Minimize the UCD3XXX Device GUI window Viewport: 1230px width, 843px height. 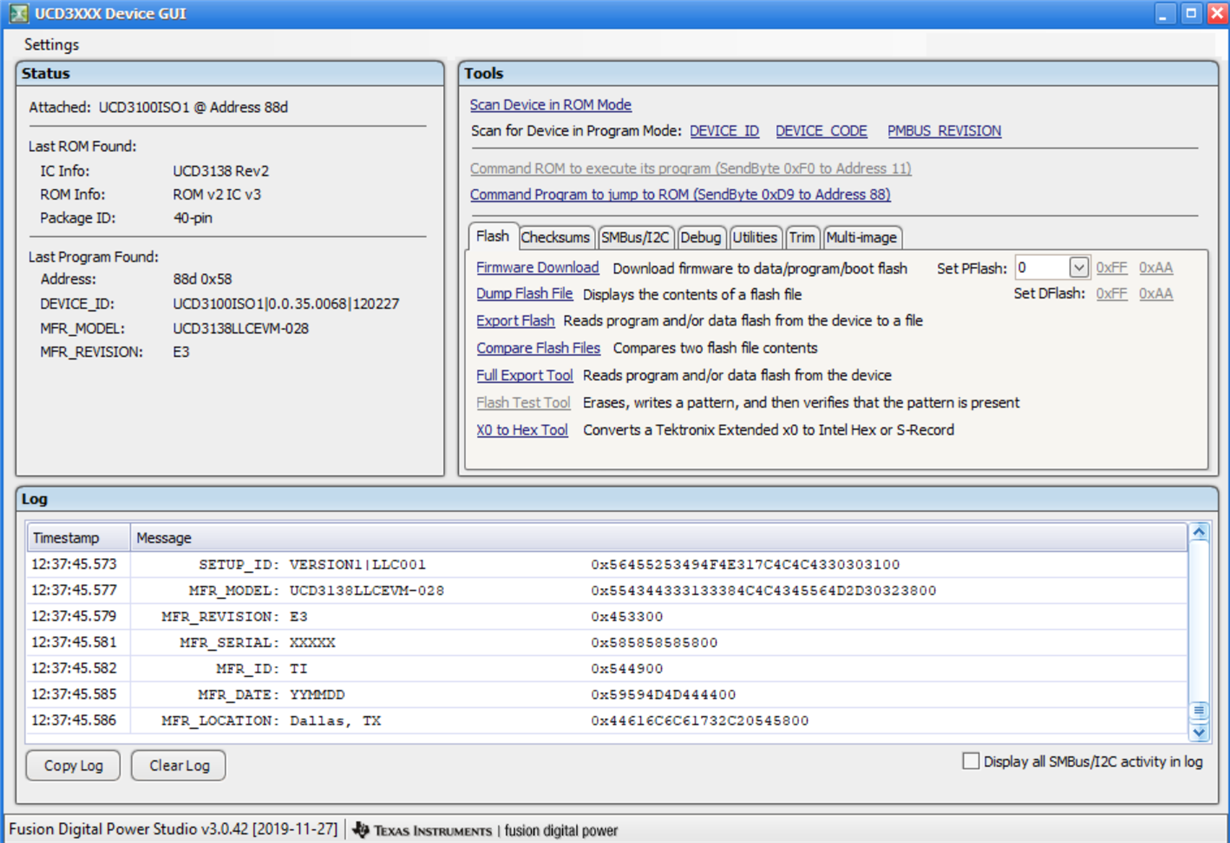tap(1165, 14)
